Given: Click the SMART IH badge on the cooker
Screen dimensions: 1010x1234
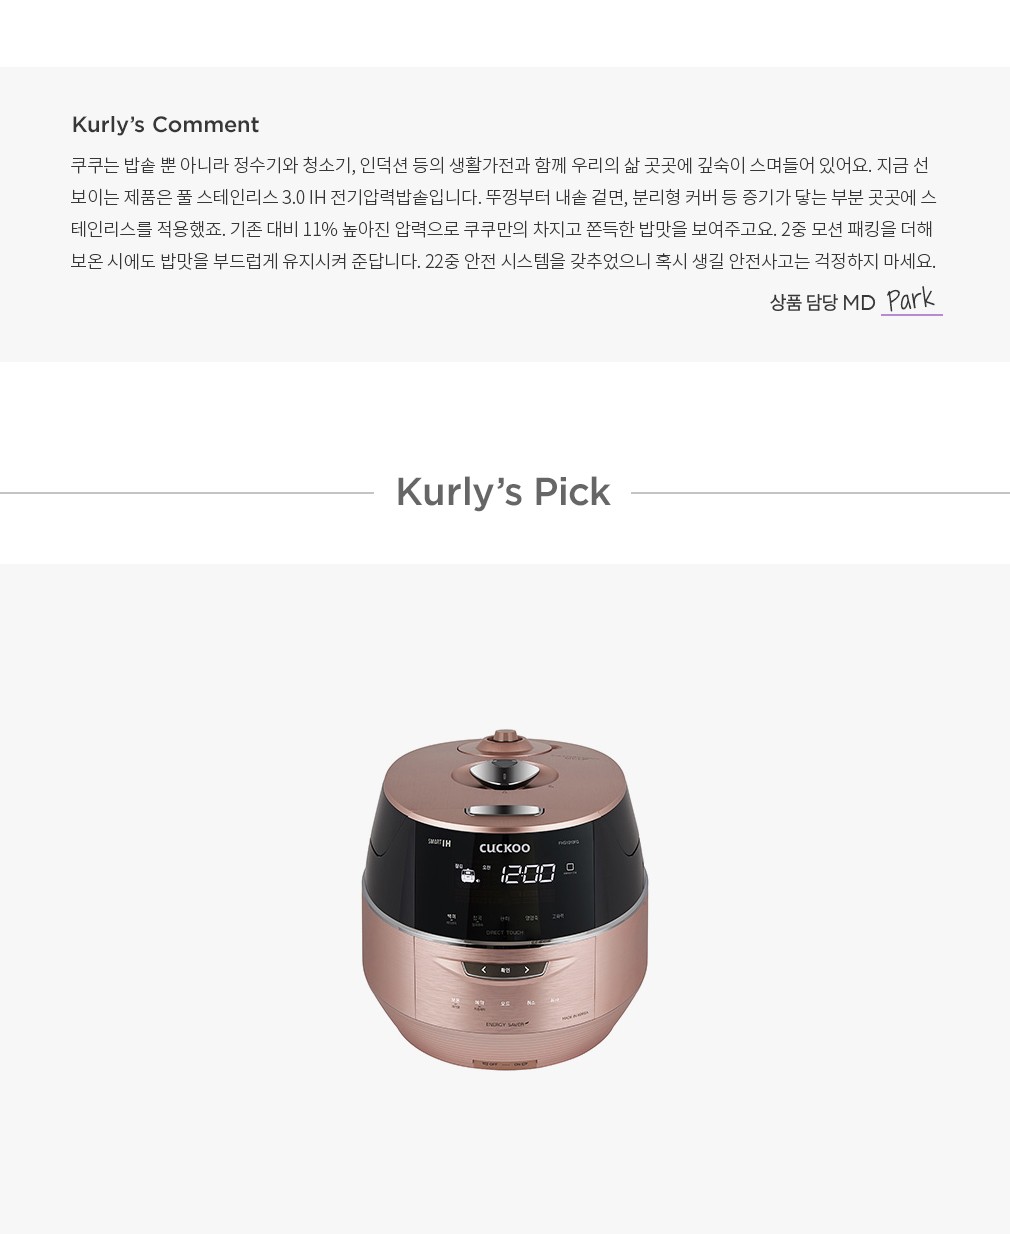Looking at the screenshot, I should coord(439,843).
